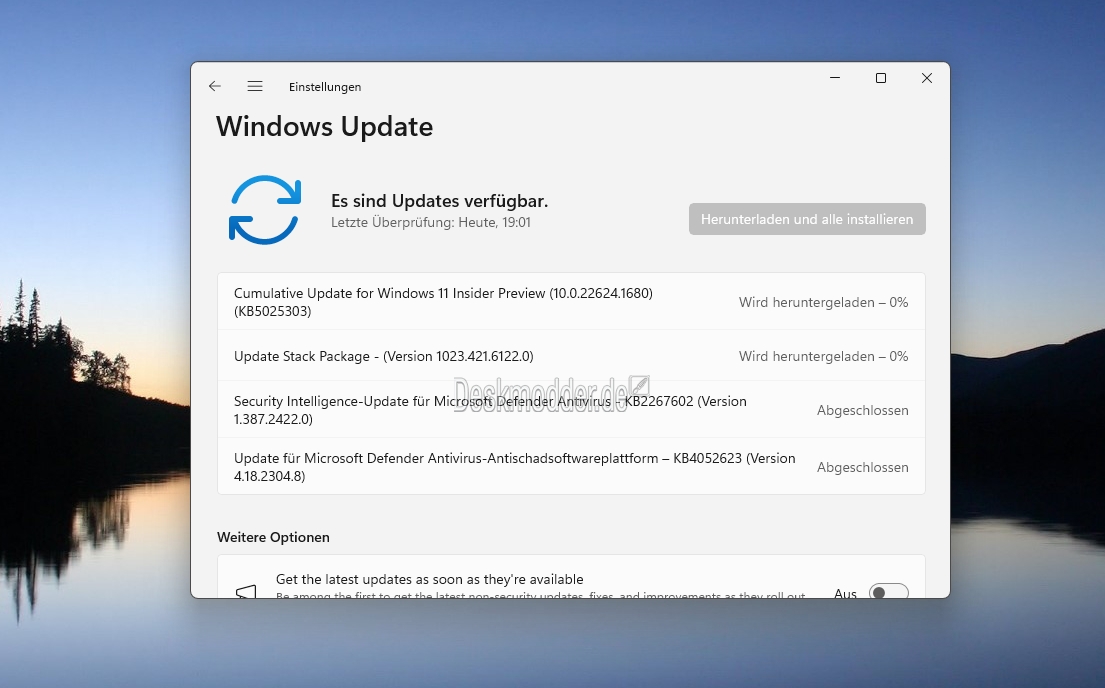
Task: Click the 'Einstellungen' window title
Action: pos(325,87)
